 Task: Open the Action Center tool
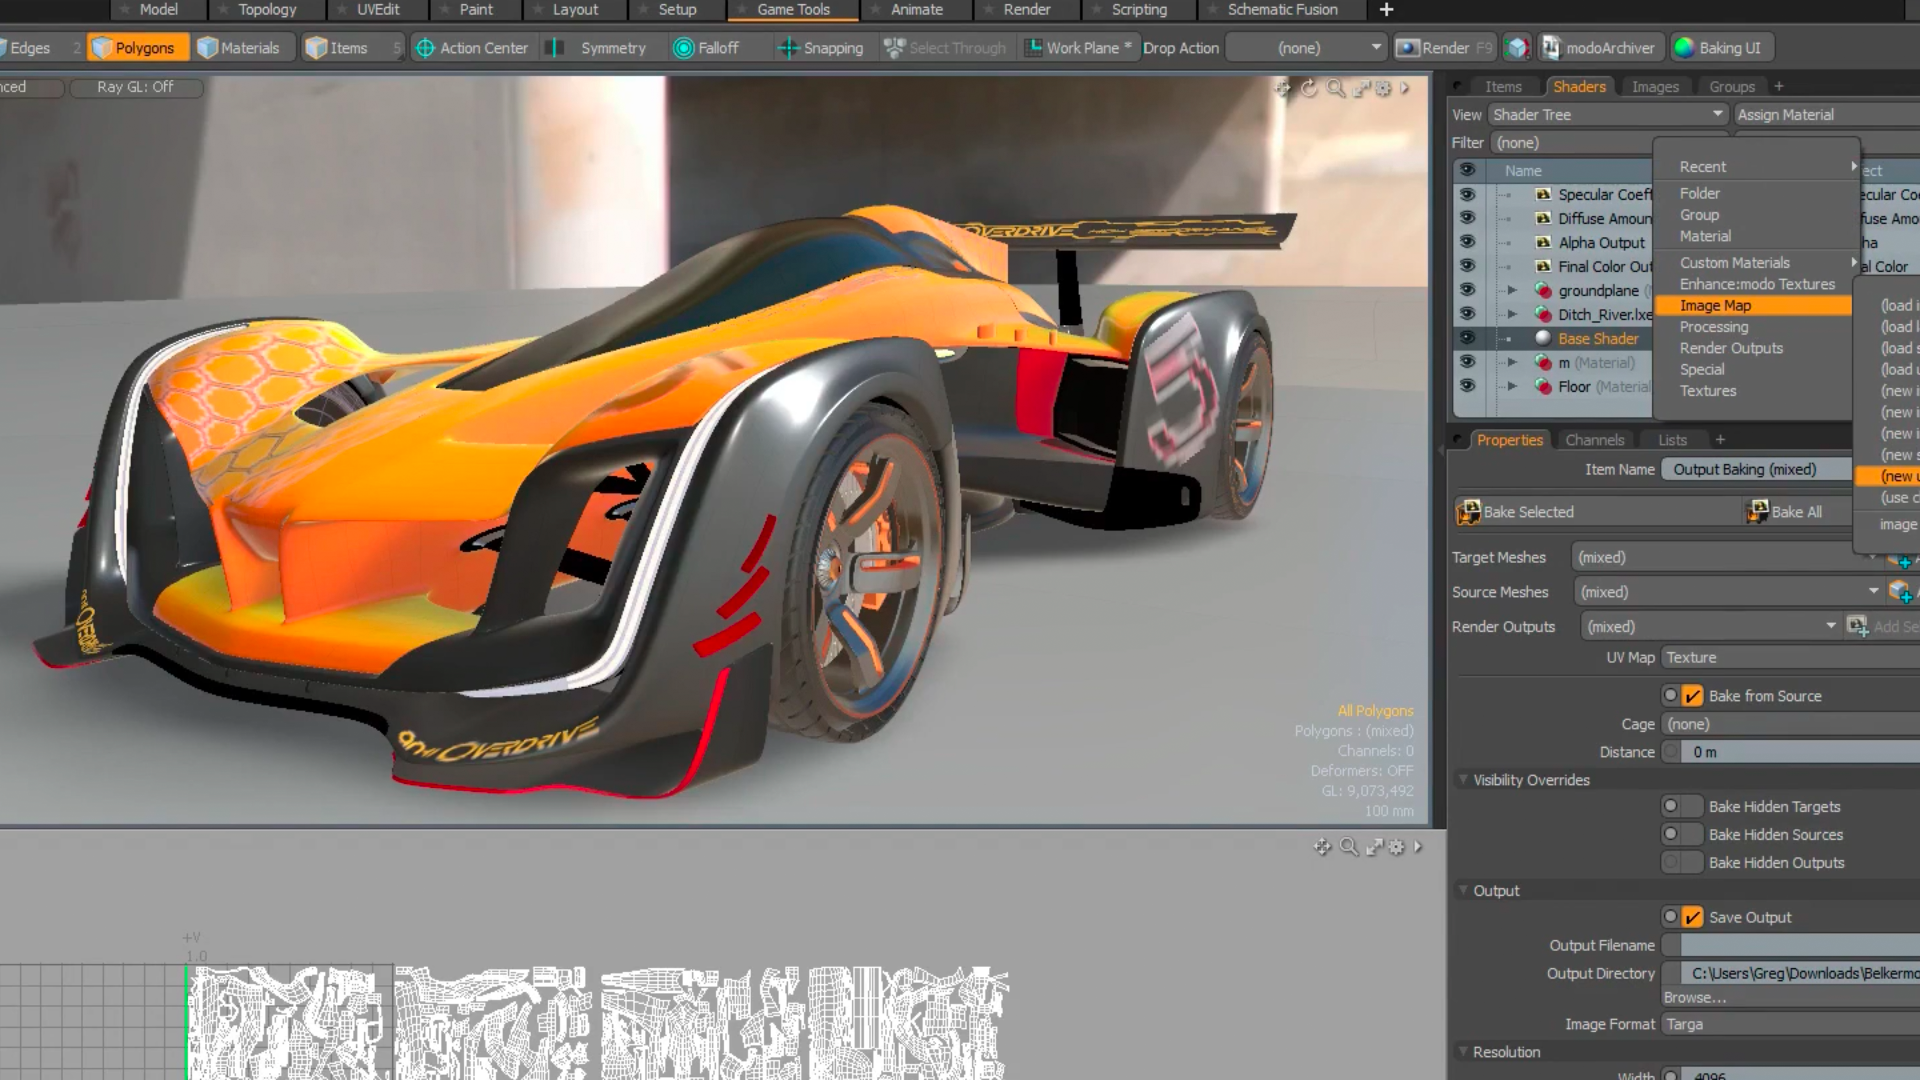point(424,47)
